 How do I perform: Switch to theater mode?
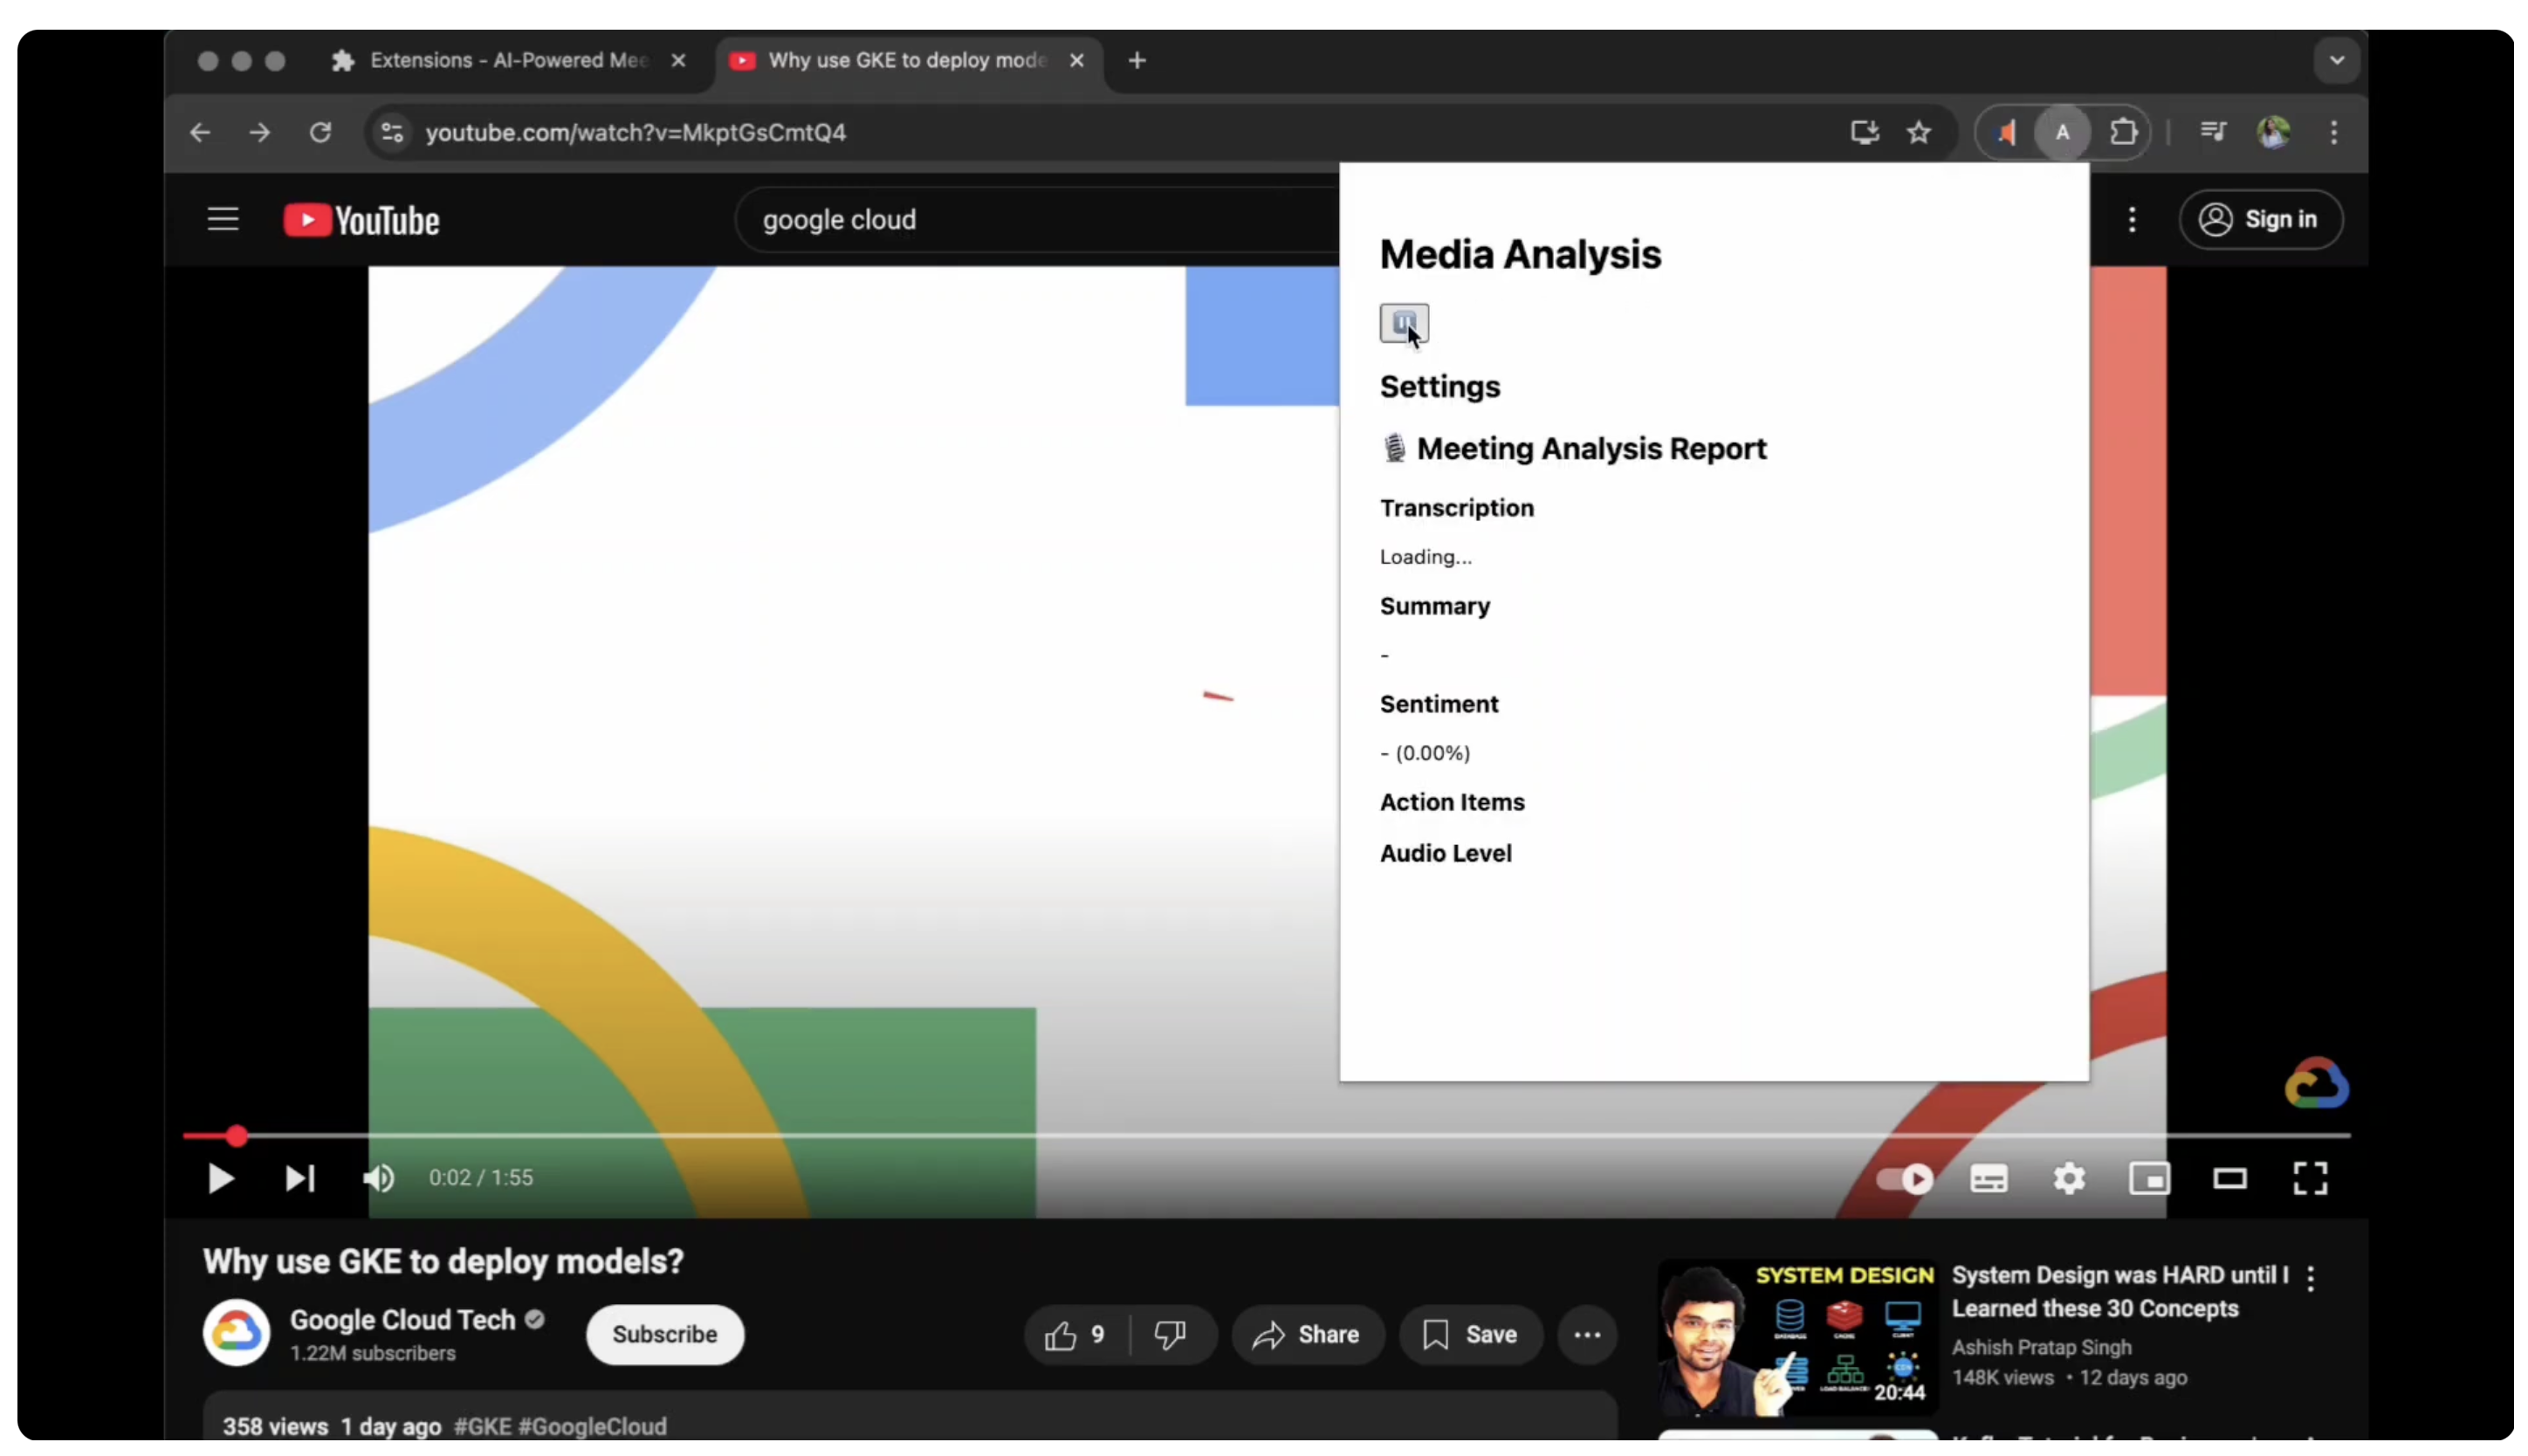click(2229, 1179)
